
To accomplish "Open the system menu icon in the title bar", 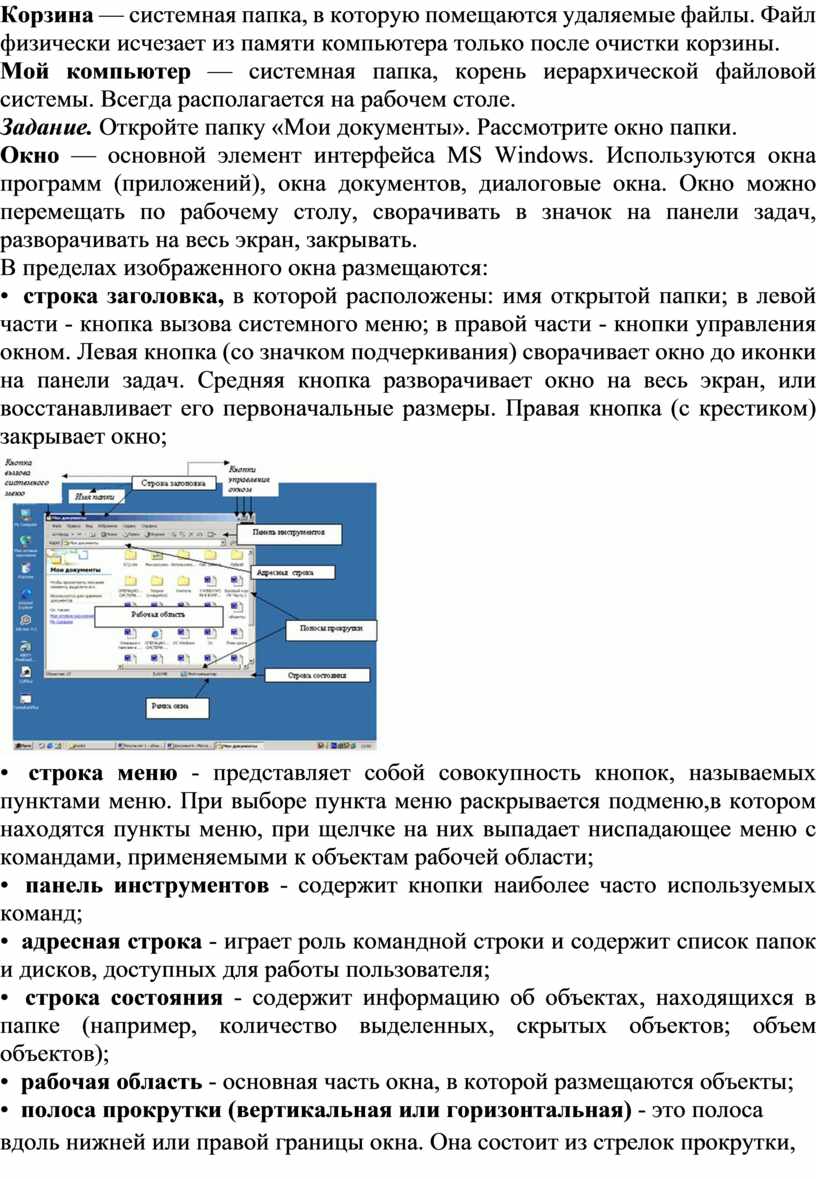I will [50, 517].
